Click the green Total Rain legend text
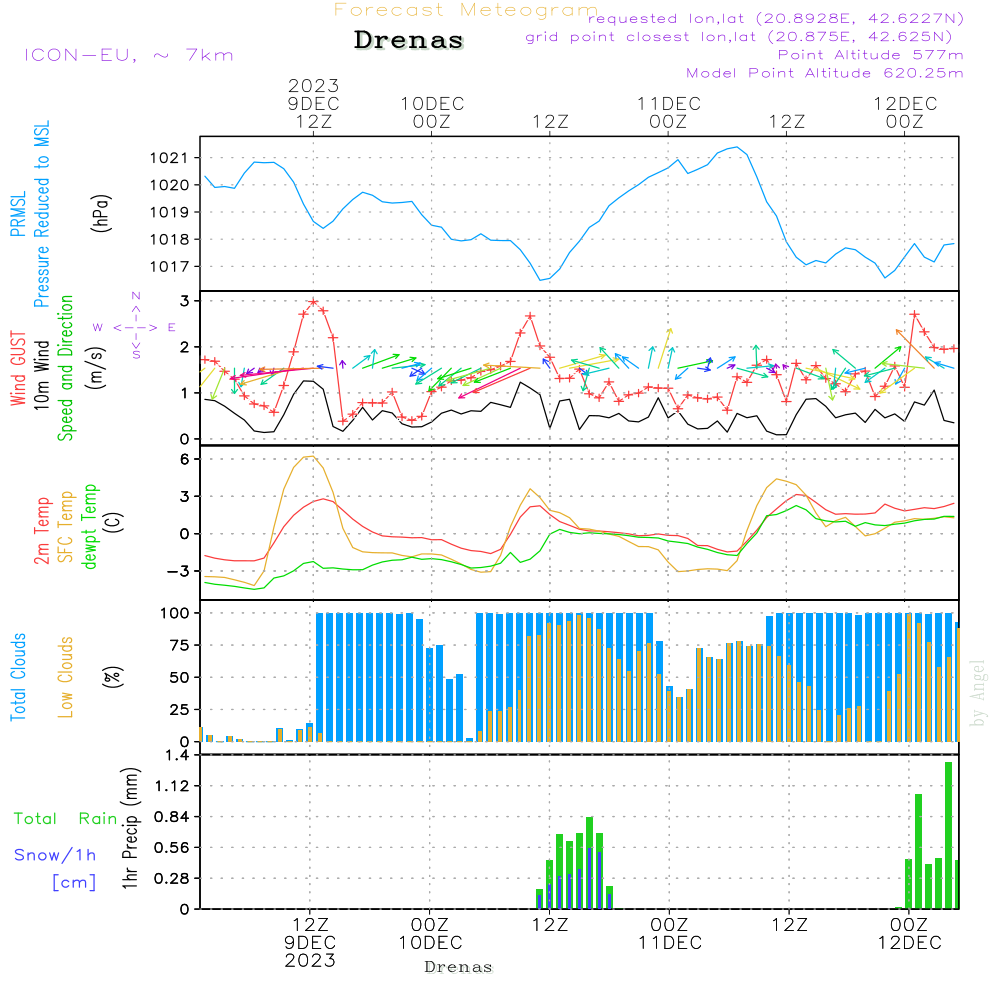Viewport: 1000px width, 1000px height. pyautogui.click(x=65, y=819)
